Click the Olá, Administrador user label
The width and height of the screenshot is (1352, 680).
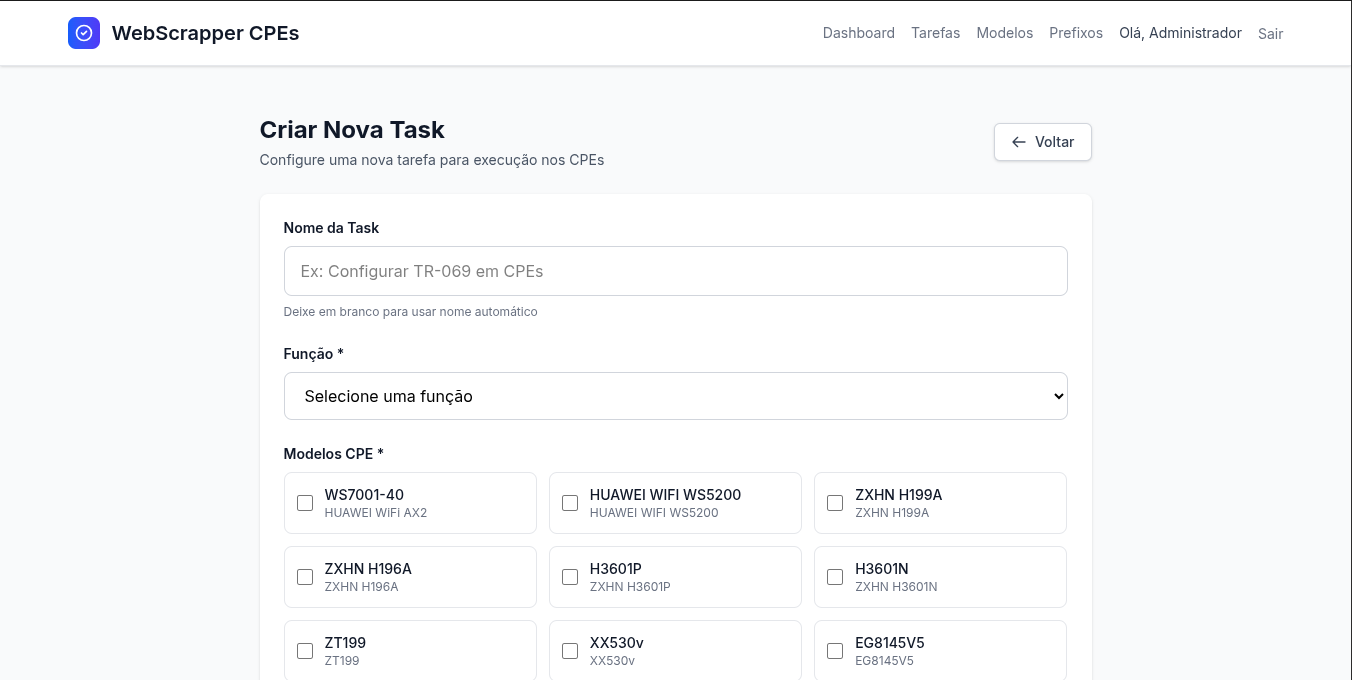pyautogui.click(x=1180, y=33)
